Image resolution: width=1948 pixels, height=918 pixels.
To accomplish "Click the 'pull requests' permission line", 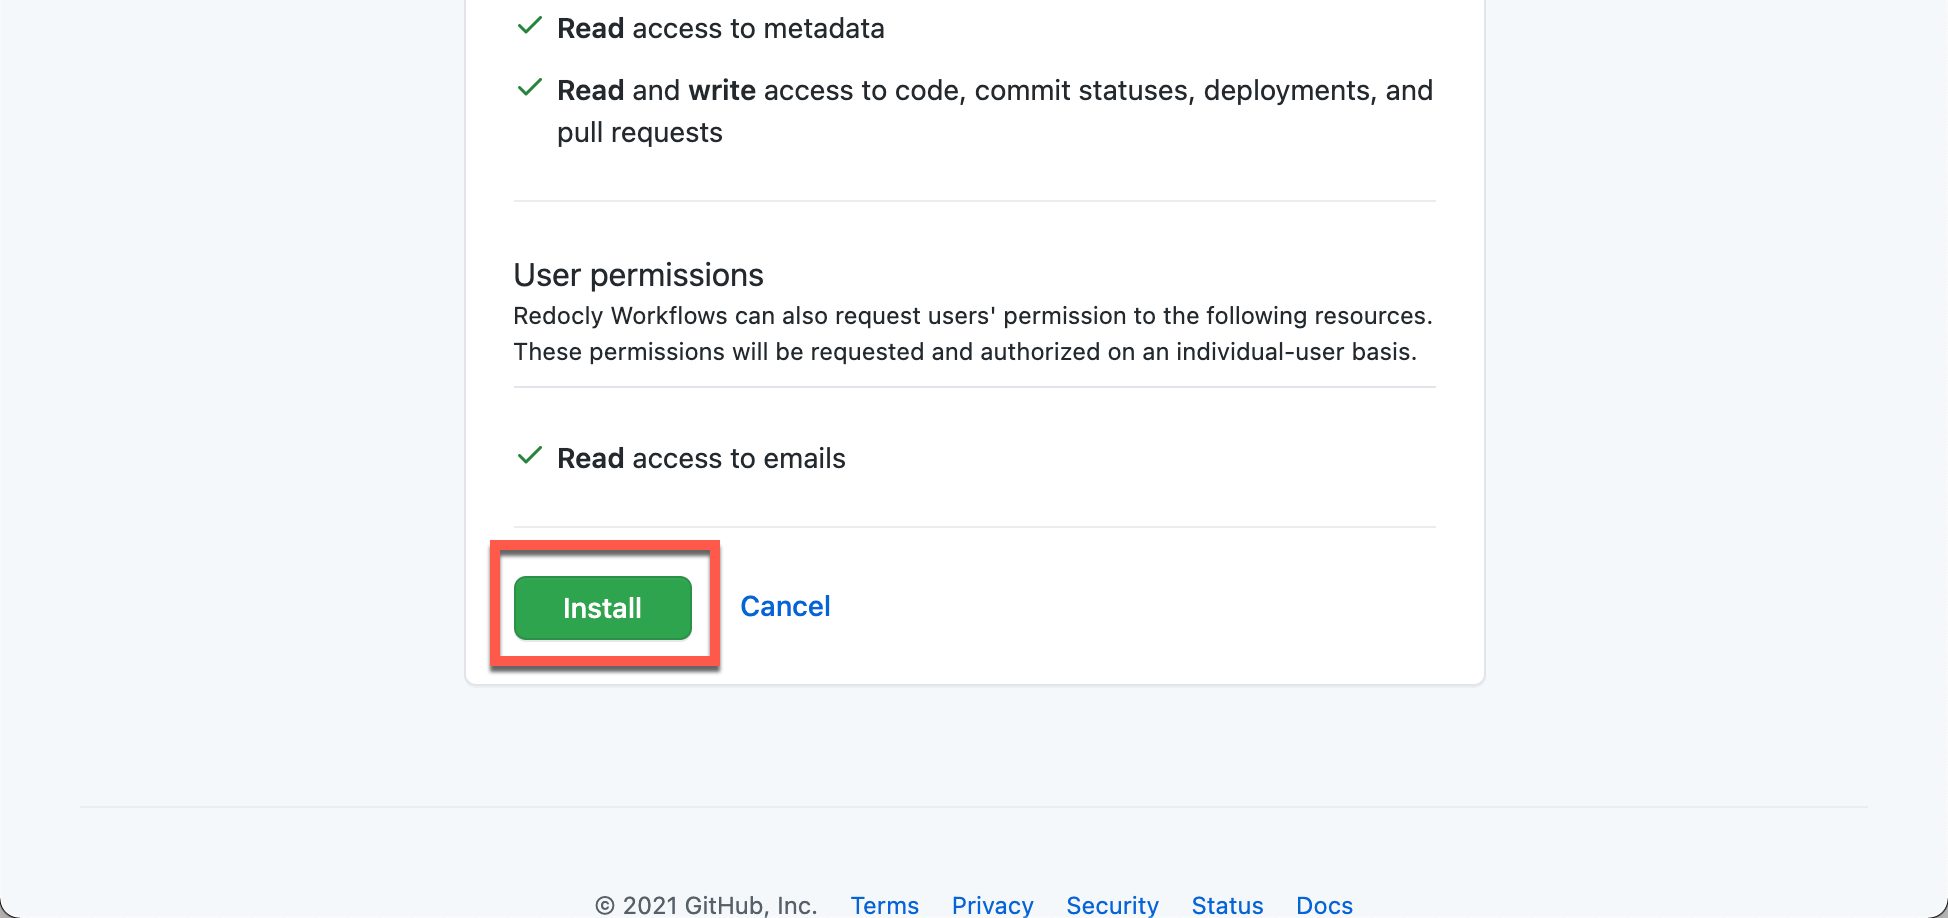I will (640, 132).
